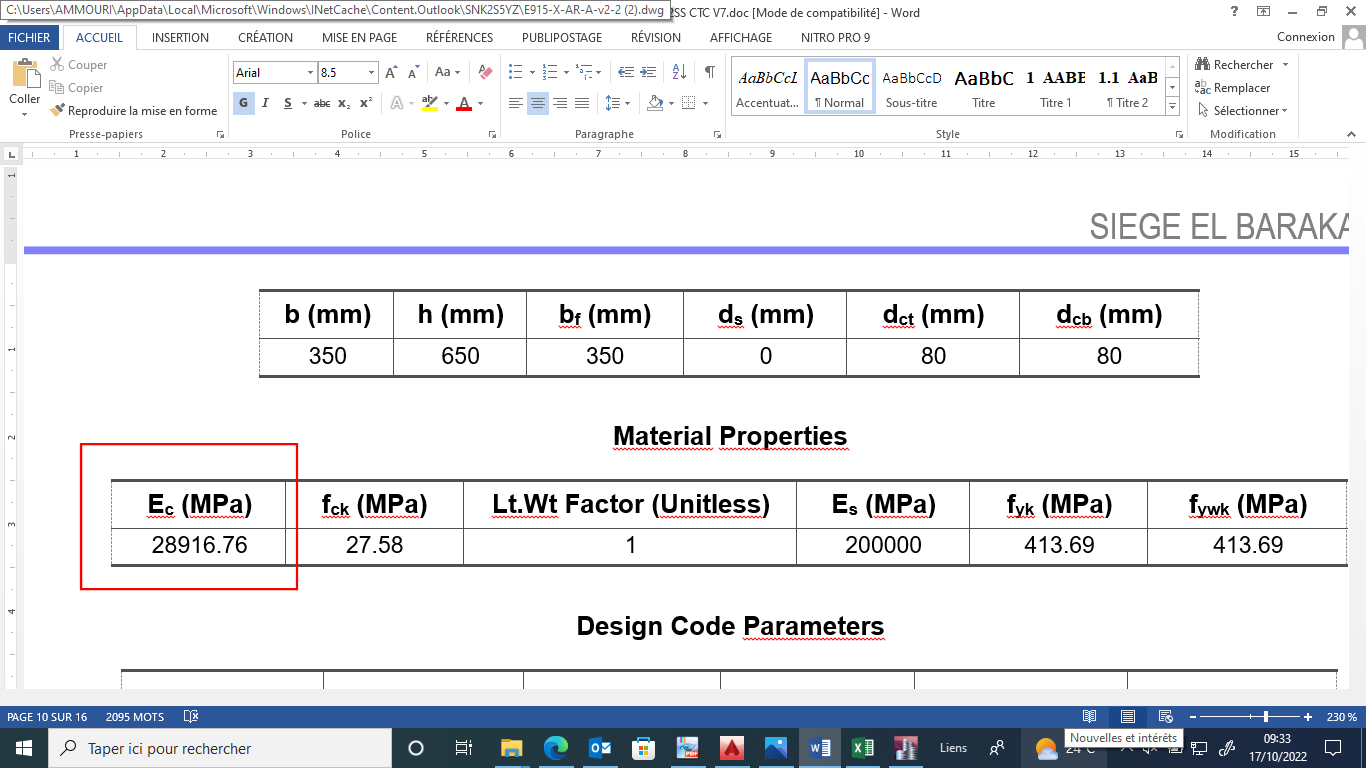Screen dimensions: 1366x768
Task: Switch to web layout view in status bar
Action: click(1165, 717)
